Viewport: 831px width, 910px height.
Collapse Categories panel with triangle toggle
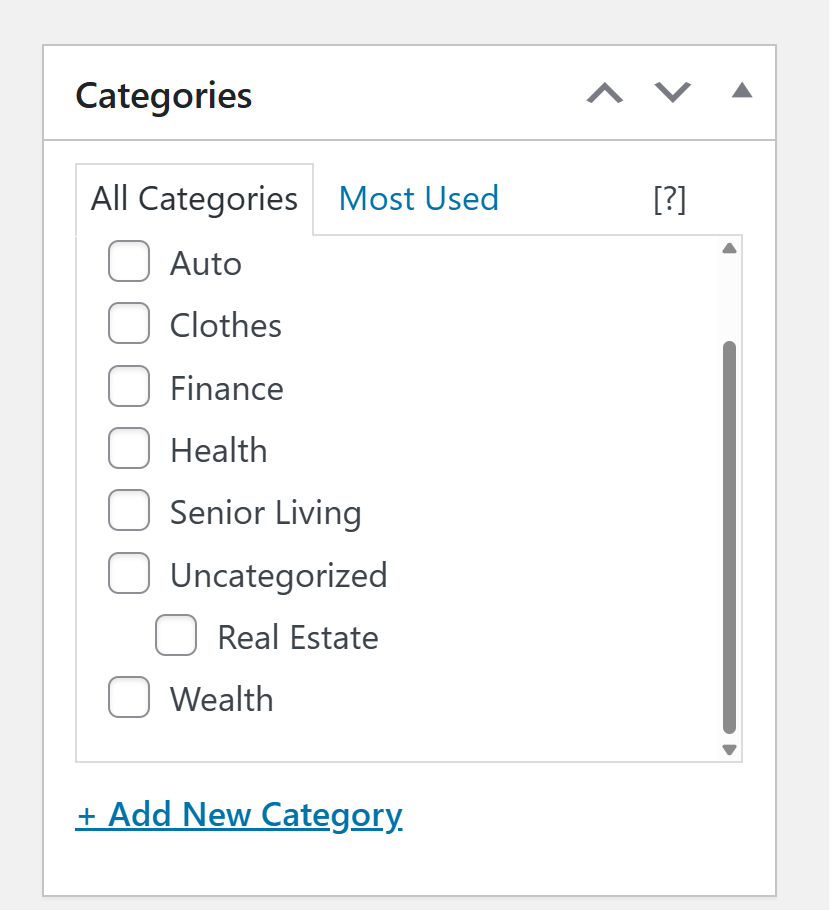741,91
